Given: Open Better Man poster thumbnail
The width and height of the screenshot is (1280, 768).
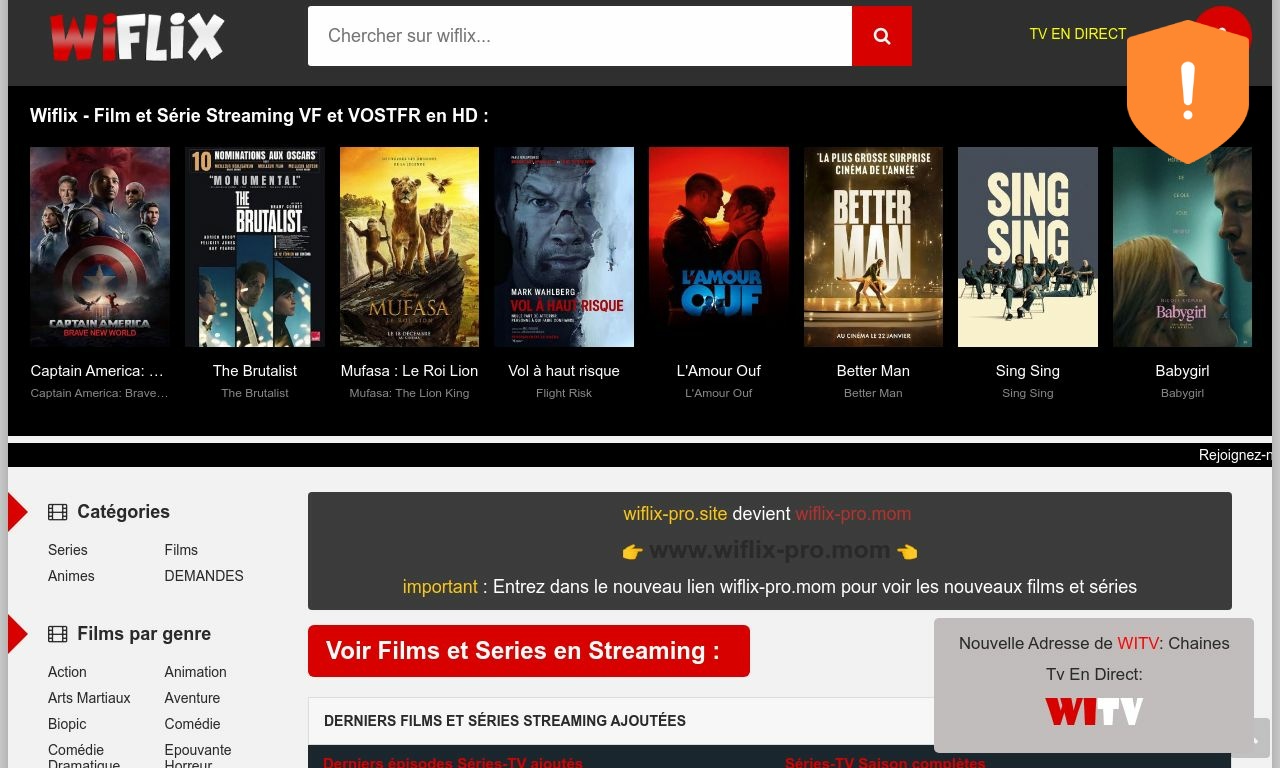Looking at the screenshot, I should click(x=873, y=247).
